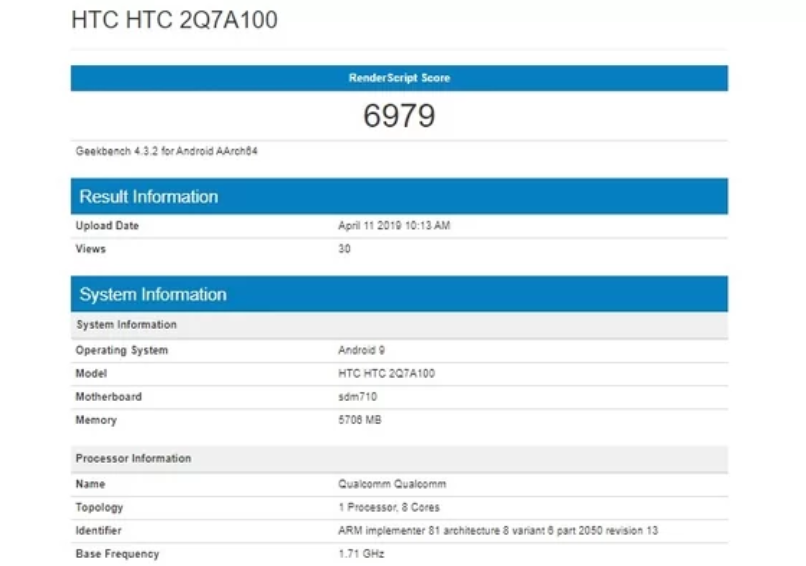
Task: Click the Views value 30
Action: click(x=344, y=249)
